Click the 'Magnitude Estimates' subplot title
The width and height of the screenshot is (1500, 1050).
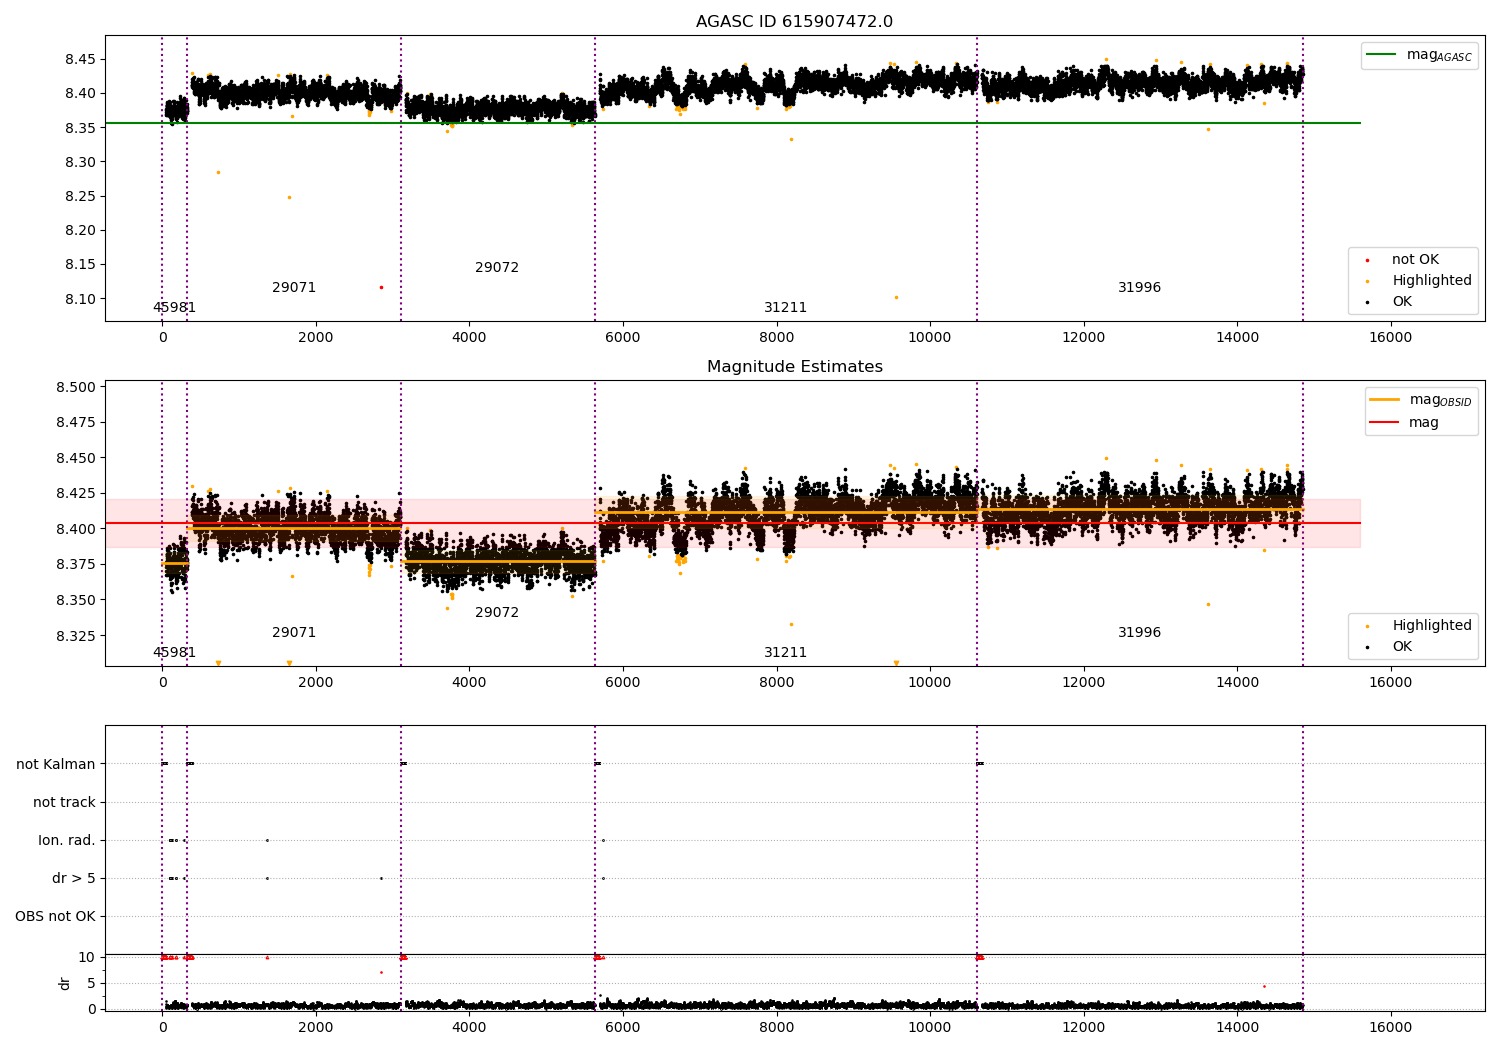coord(794,367)
